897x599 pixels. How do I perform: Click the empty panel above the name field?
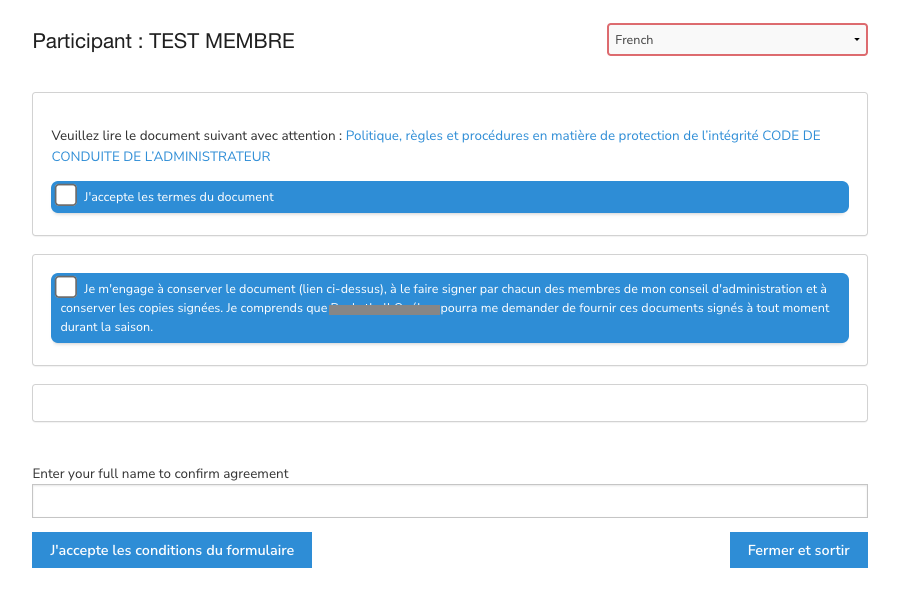pos(449,403)
